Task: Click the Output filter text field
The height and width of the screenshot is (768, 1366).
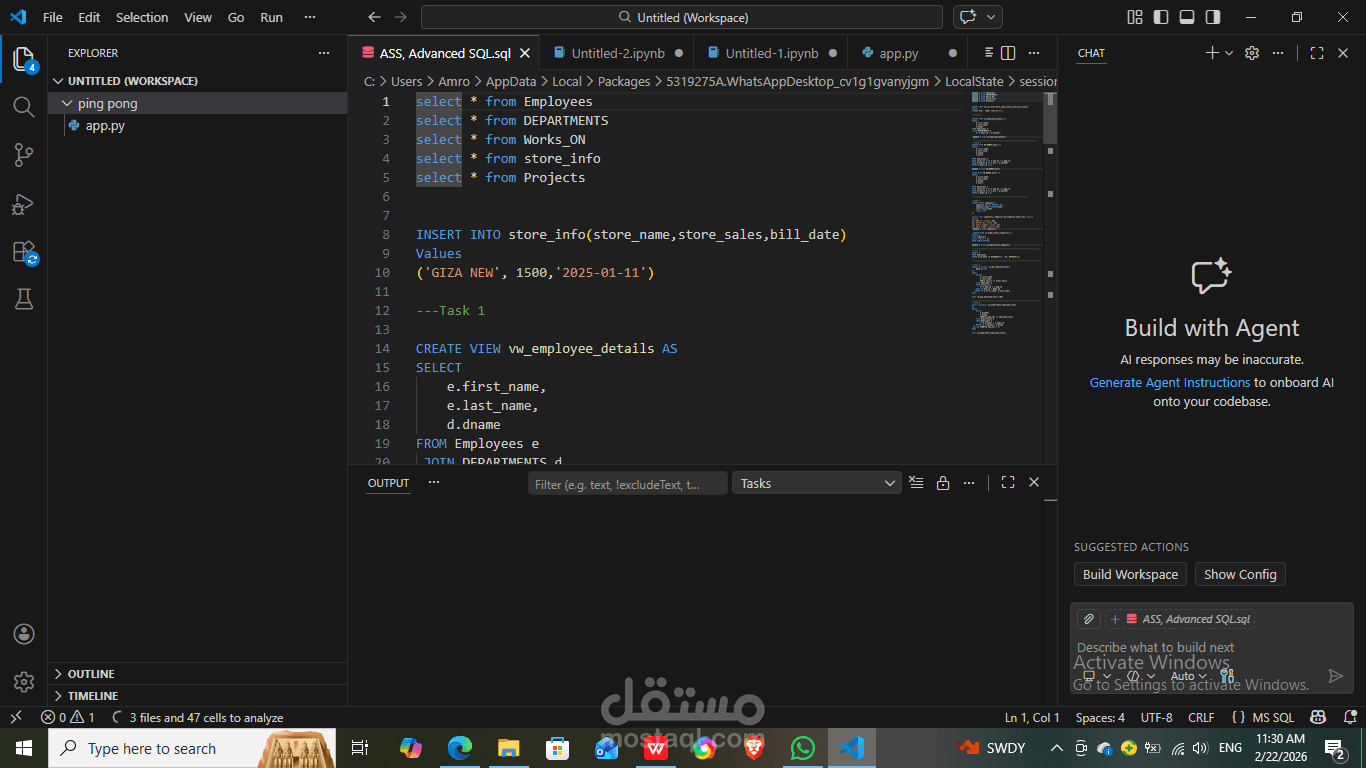Action: pos(628,483)
